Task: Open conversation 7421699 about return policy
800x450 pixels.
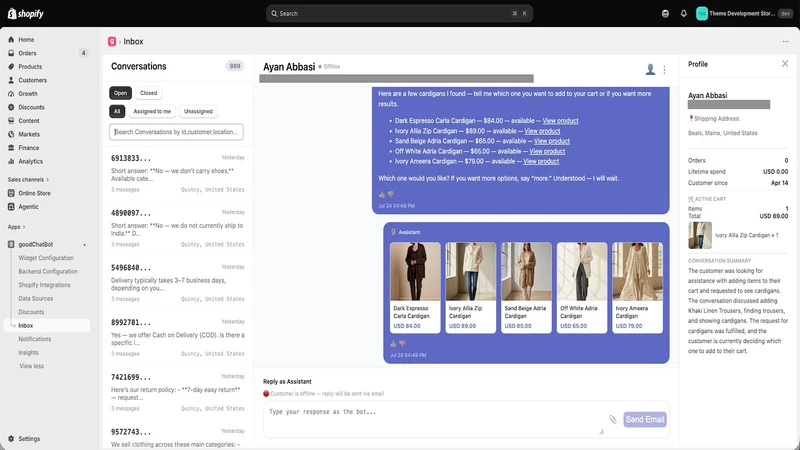Action: click(178, 392)
